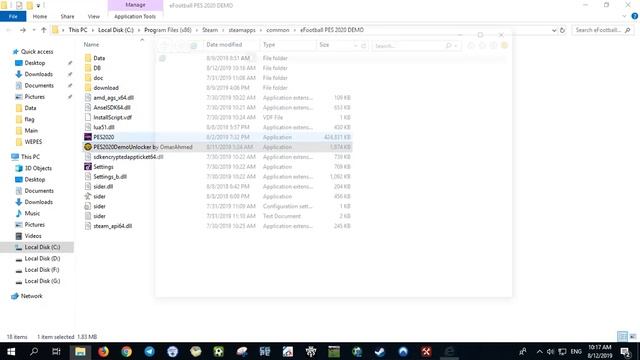Open 3D Objects under This PC
Viewport: 640px width, 360px height.
[x=38, y=168]
